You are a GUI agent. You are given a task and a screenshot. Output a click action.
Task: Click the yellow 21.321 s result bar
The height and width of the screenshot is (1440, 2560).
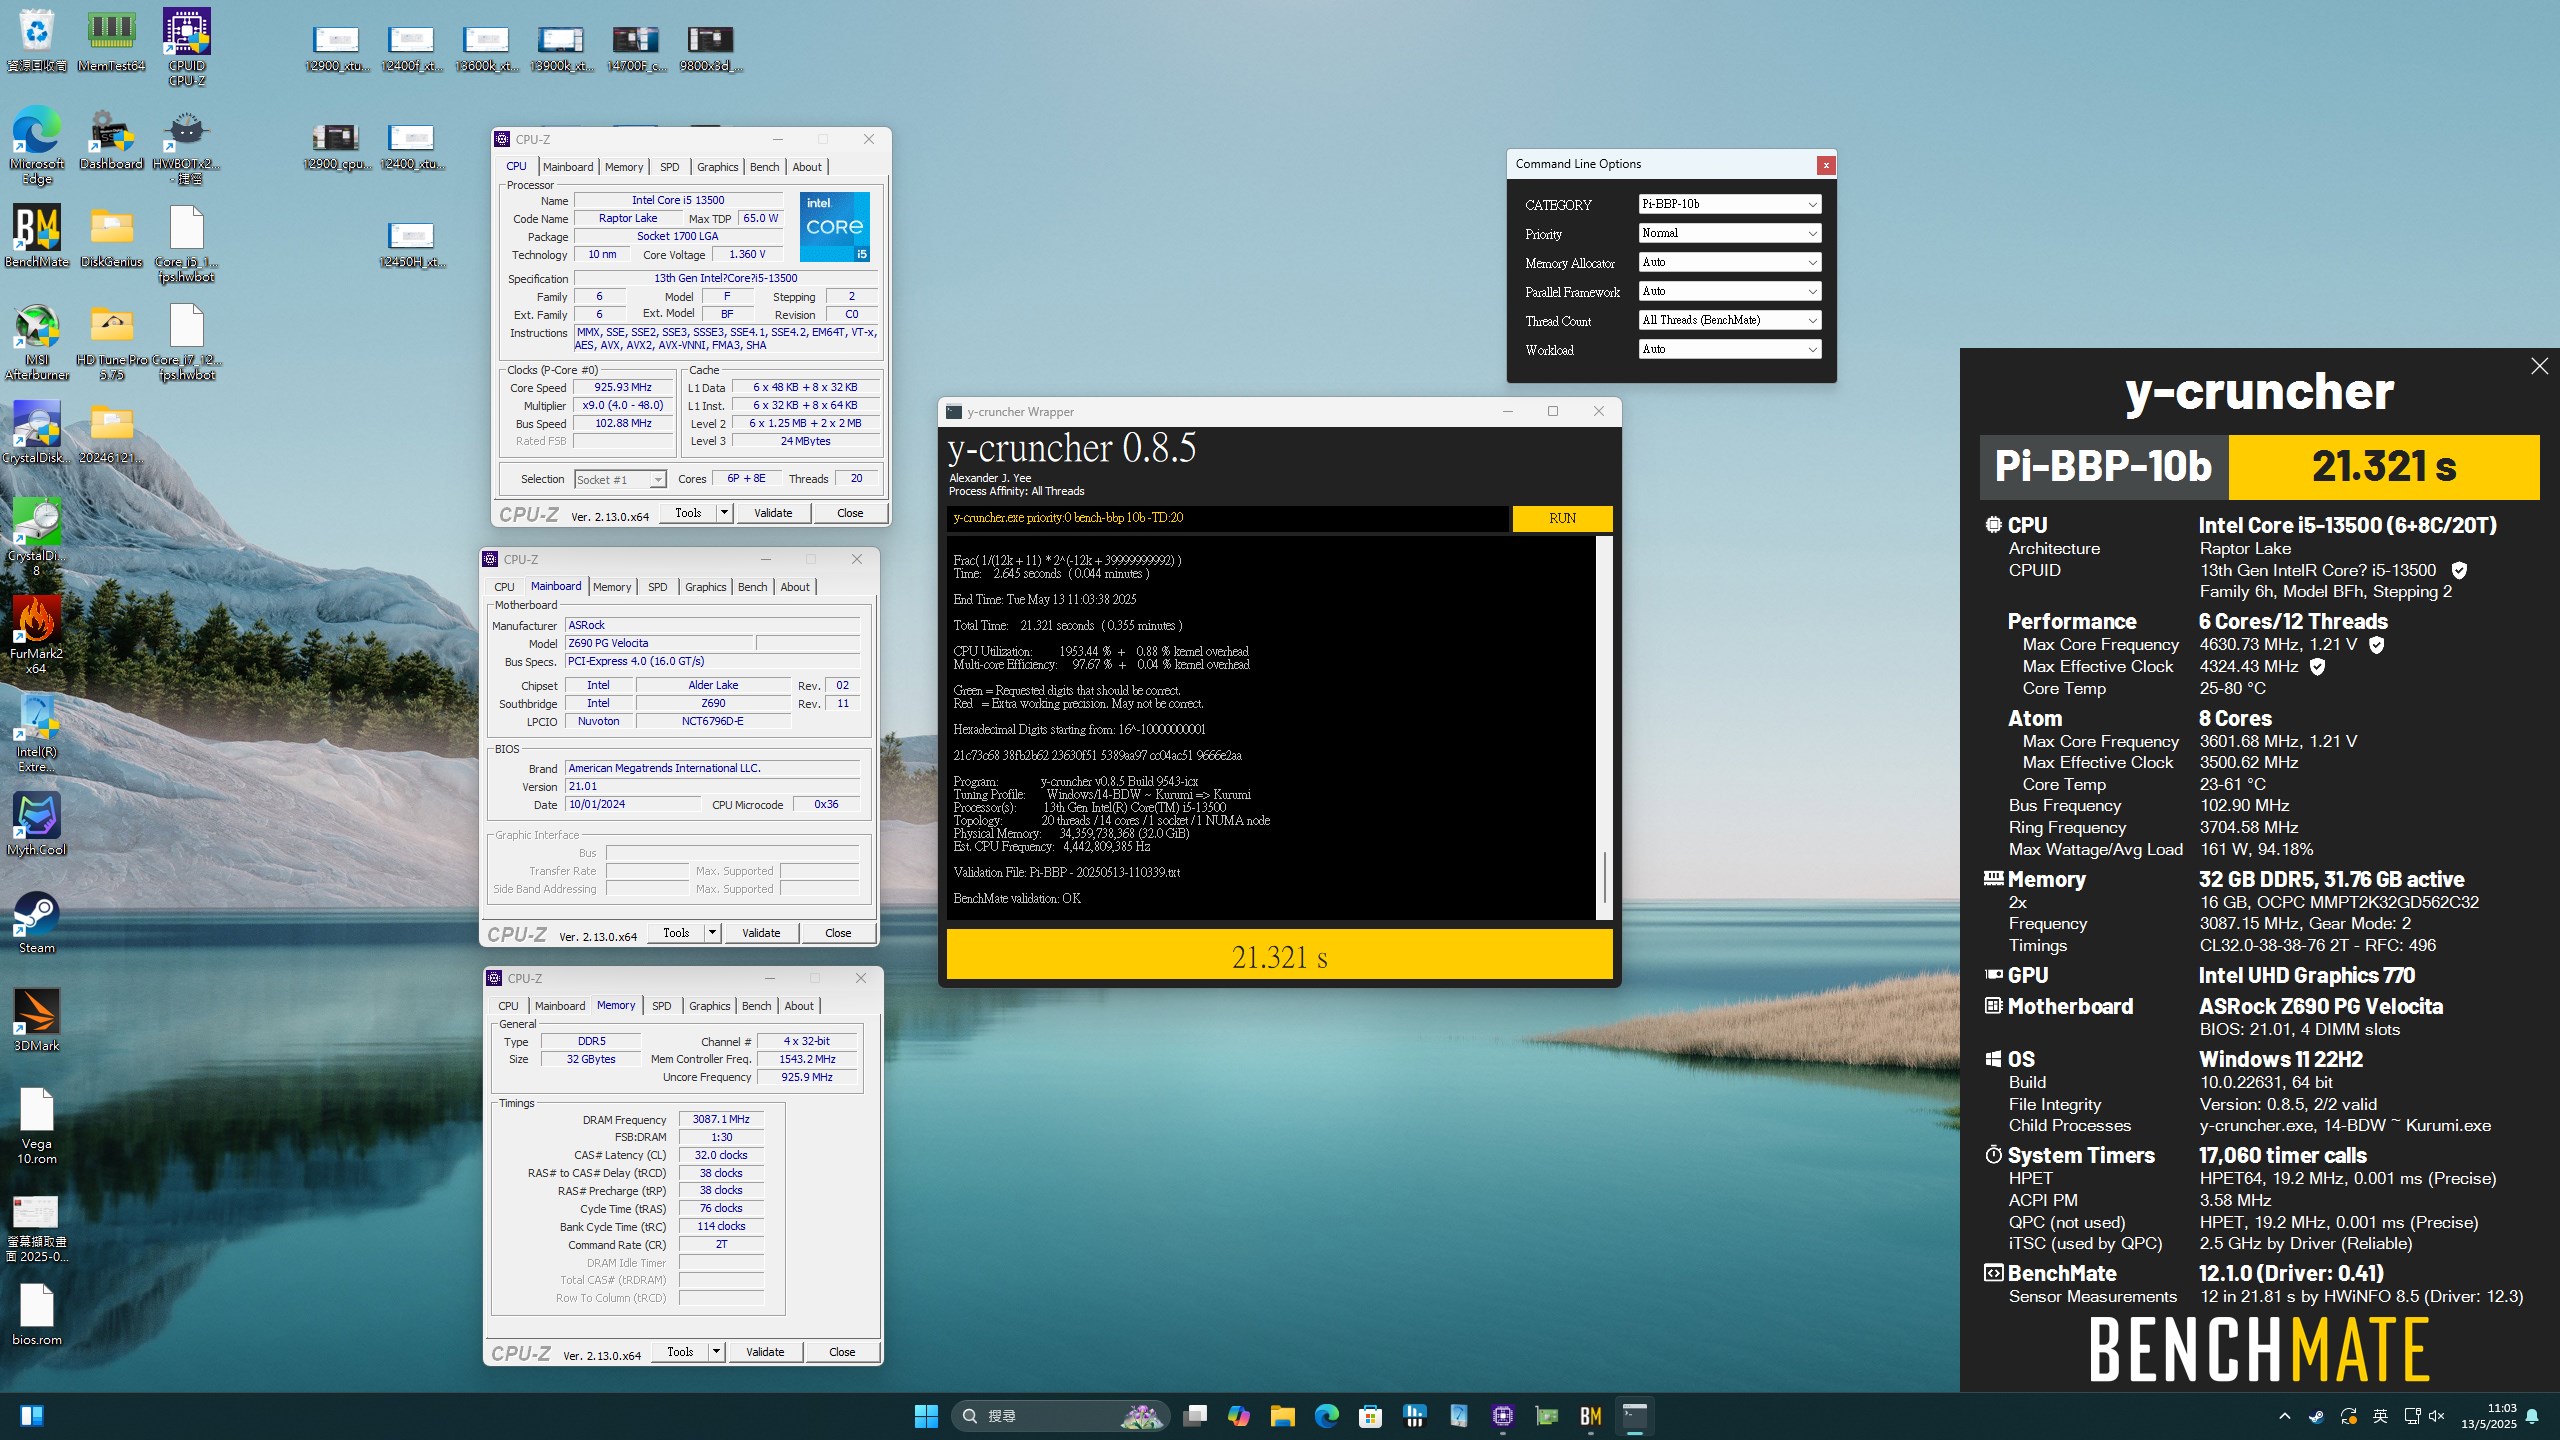click(x=1279, y=956)
